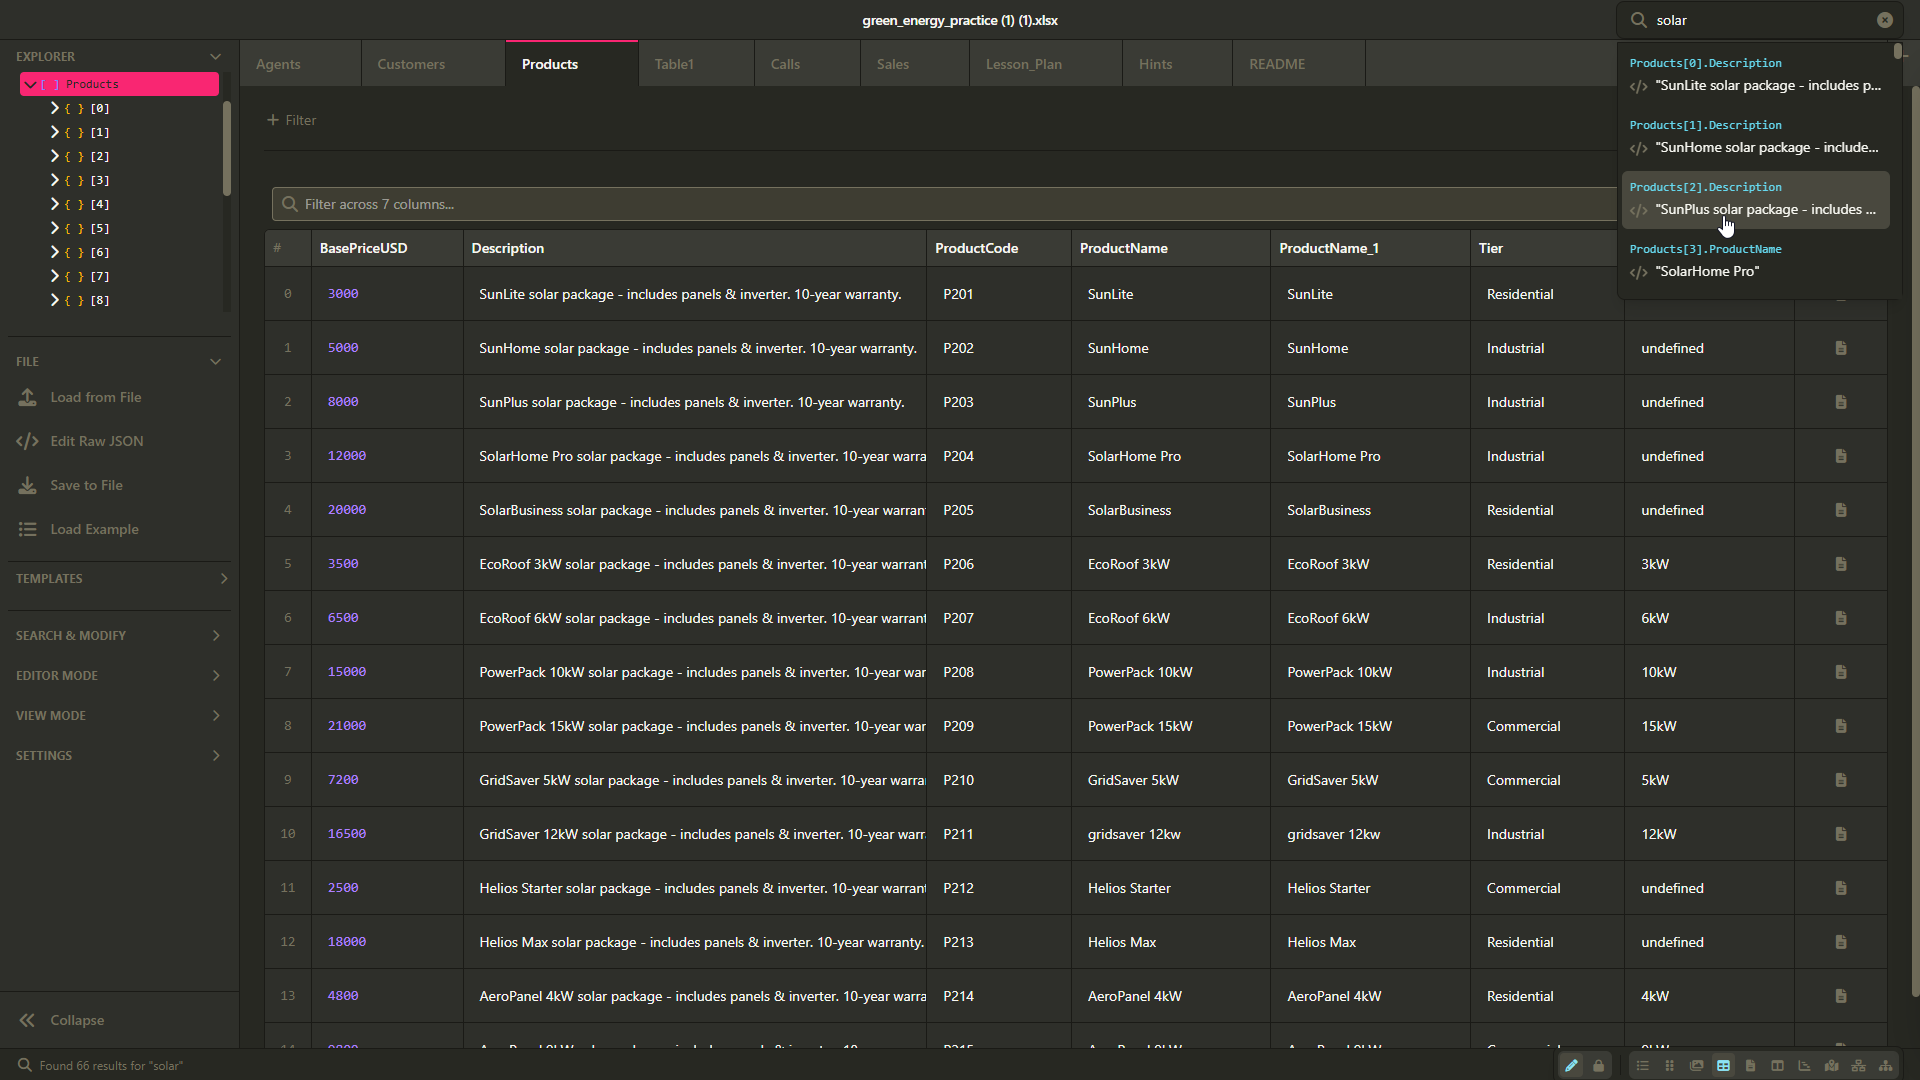1920x1080 pixels.
Task: Click the filter across columns search field
Action: [700, 204]
